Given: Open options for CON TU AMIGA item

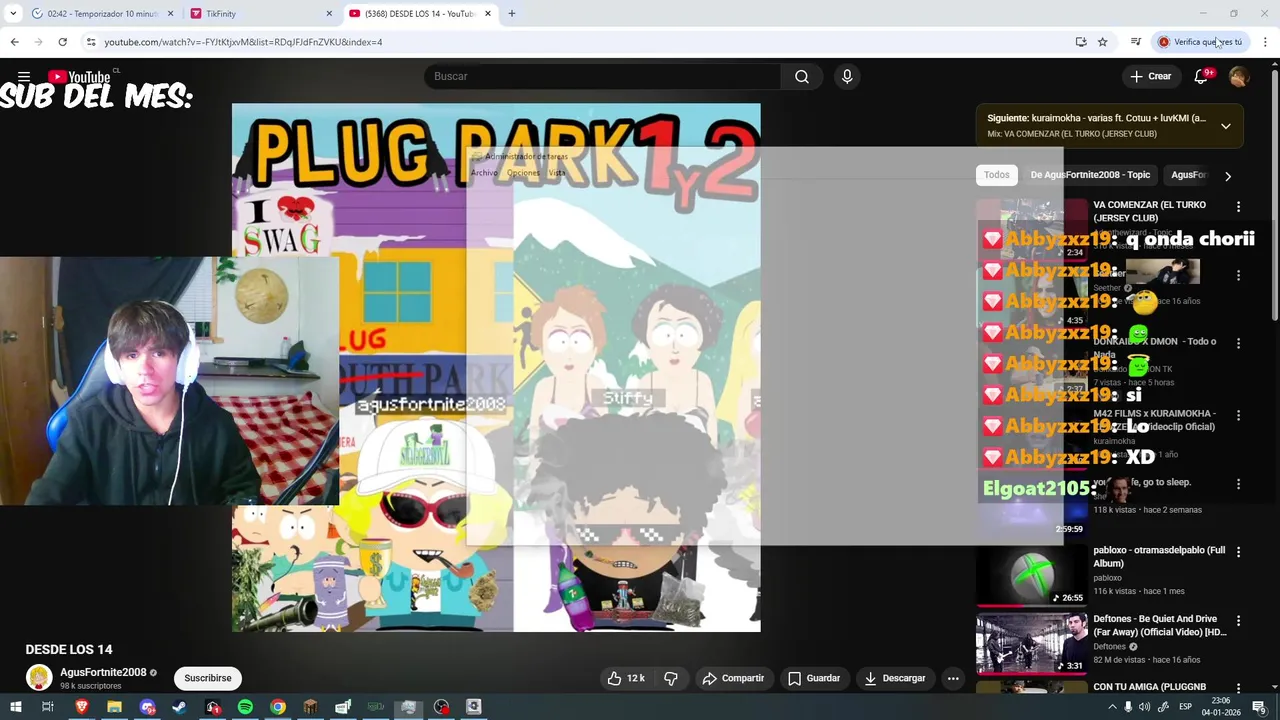Looking at the screenshot, I should click(x=1238, y=688).
